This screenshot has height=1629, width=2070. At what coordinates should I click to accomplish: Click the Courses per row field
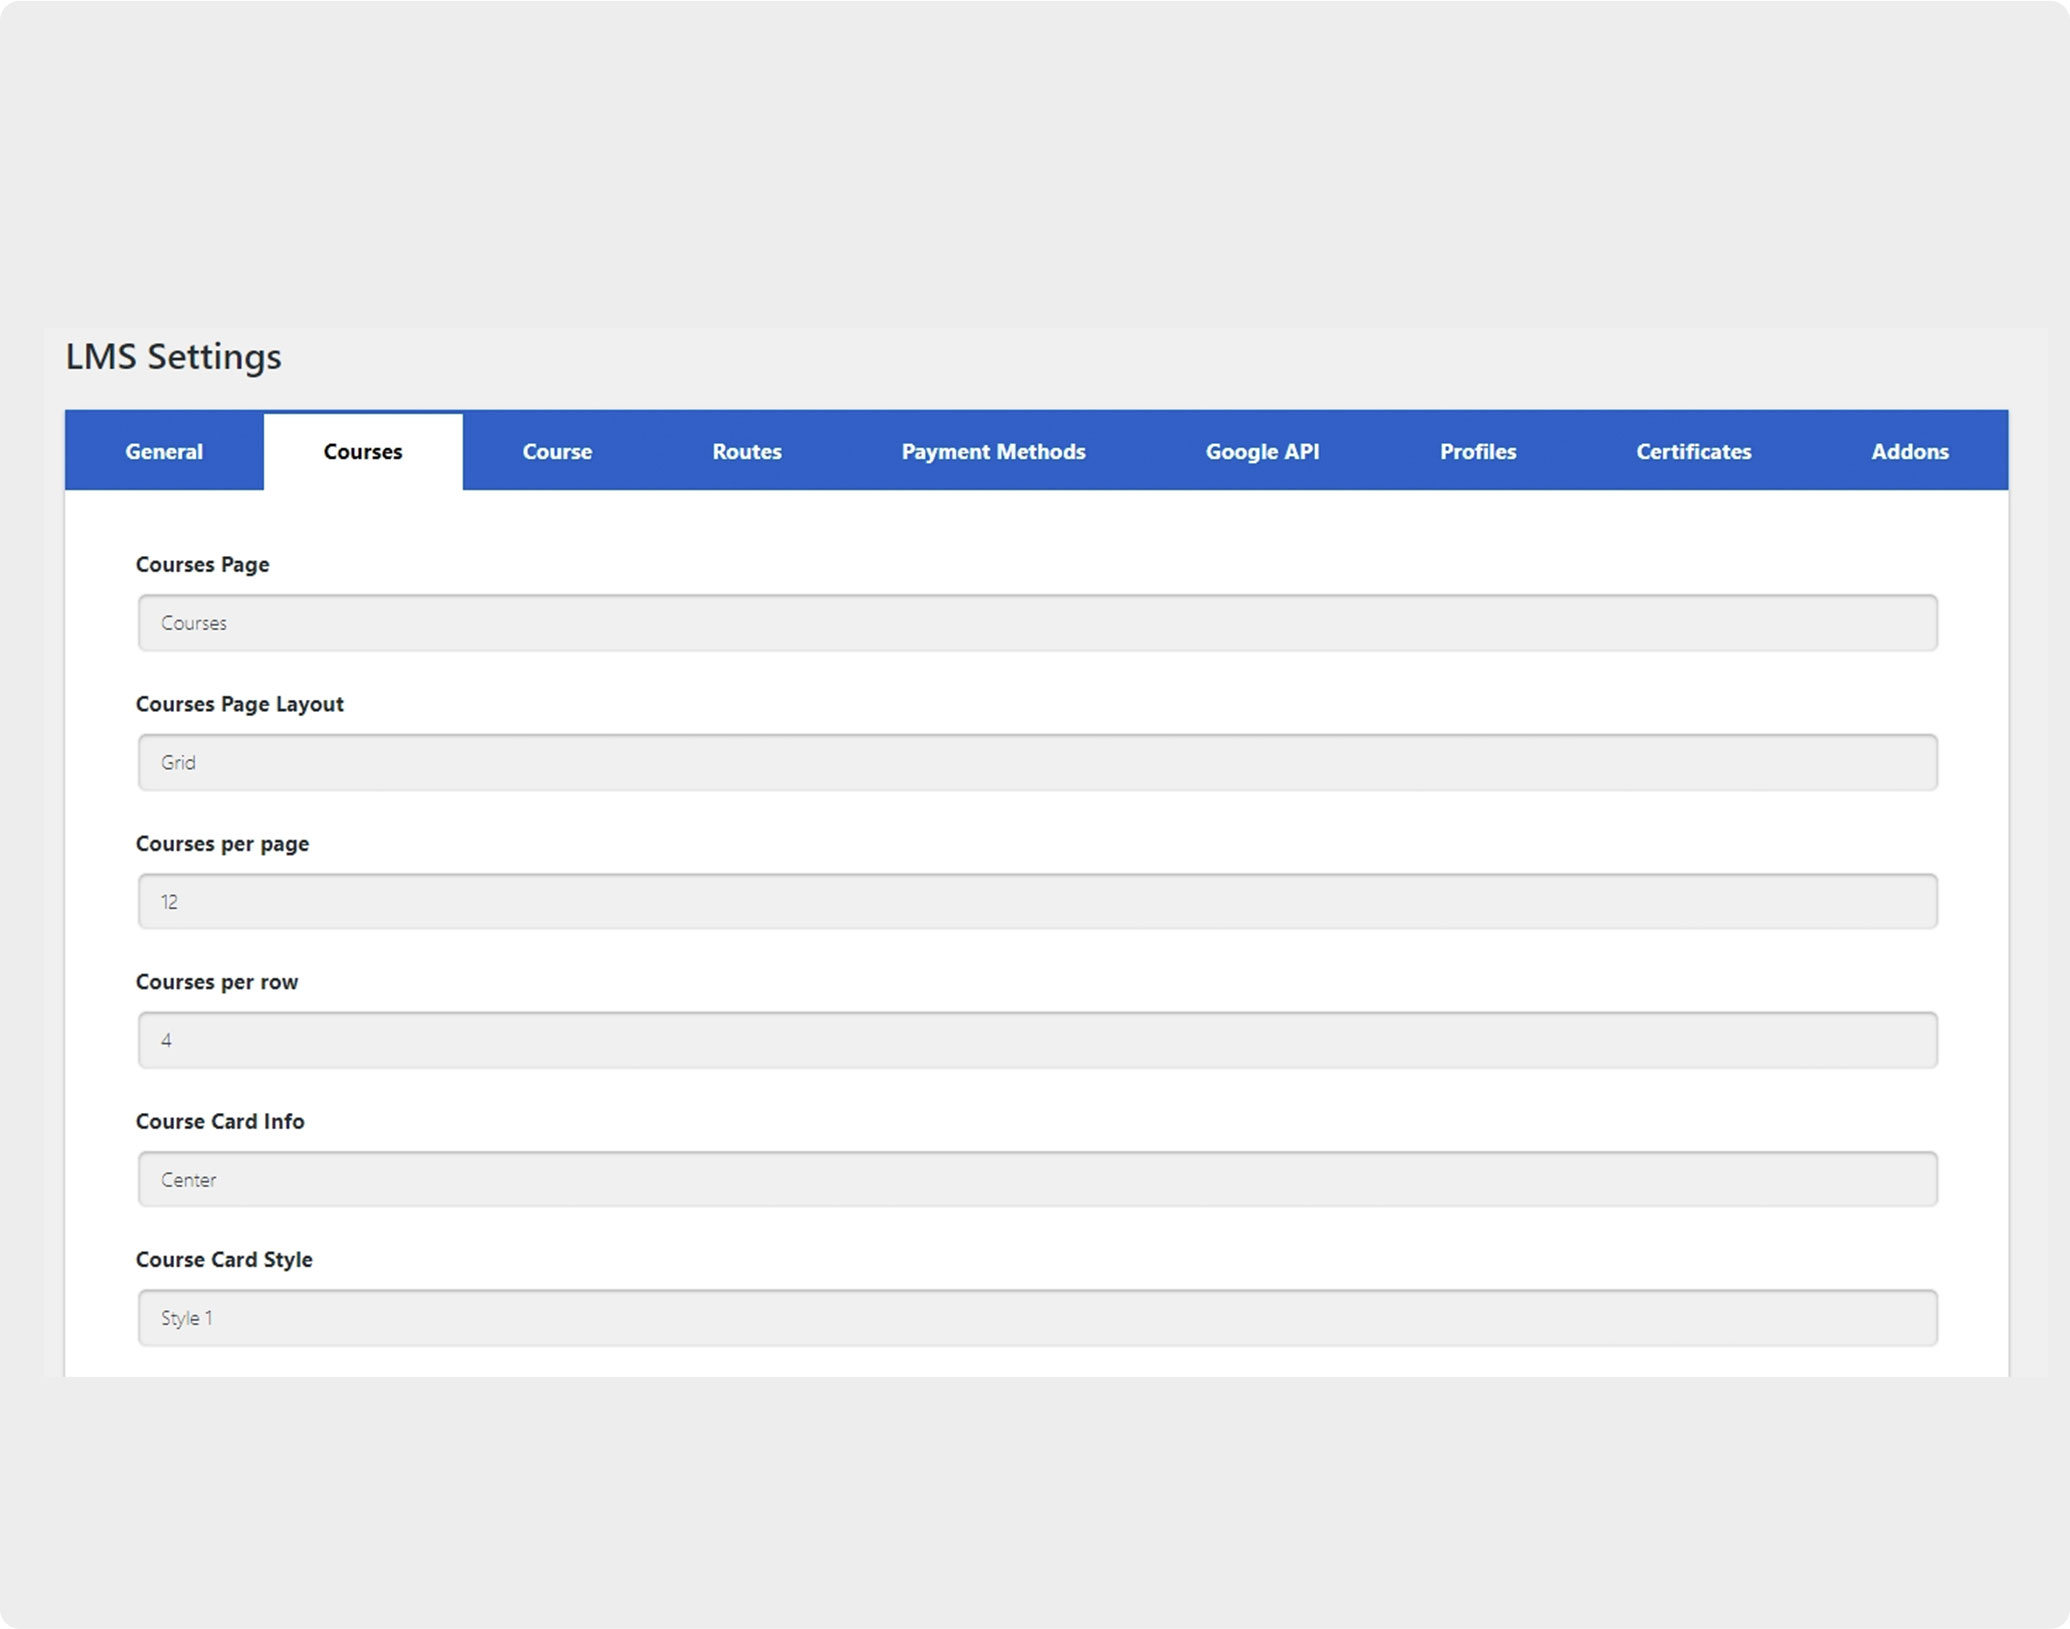click(x=1037, y=1040)
